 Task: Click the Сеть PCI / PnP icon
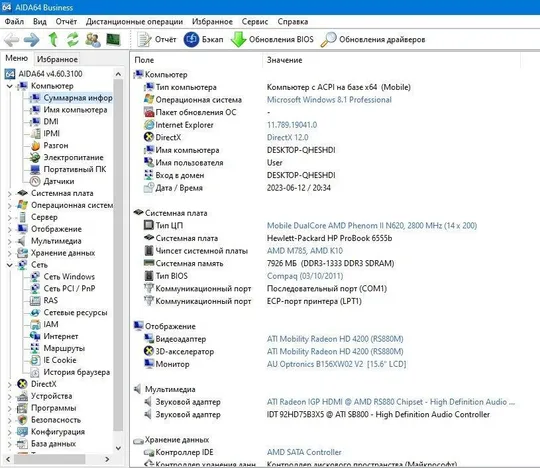point(35,289)
